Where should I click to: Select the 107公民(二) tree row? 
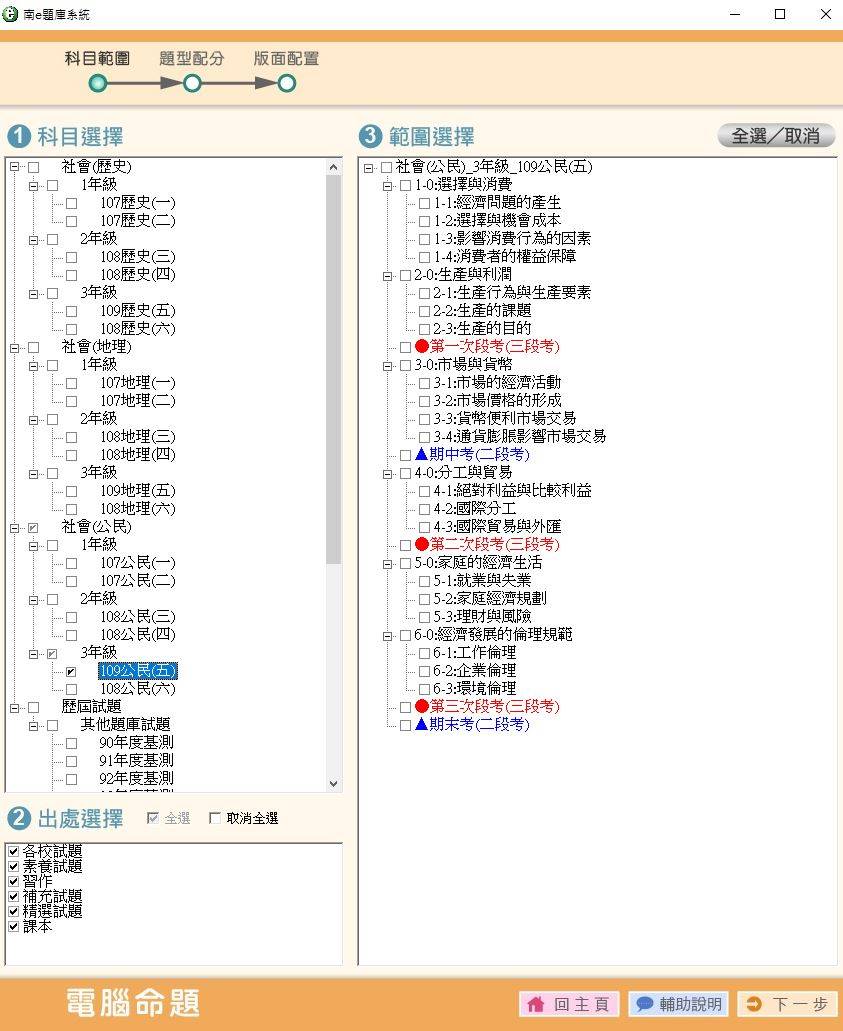tap(137, 581)
